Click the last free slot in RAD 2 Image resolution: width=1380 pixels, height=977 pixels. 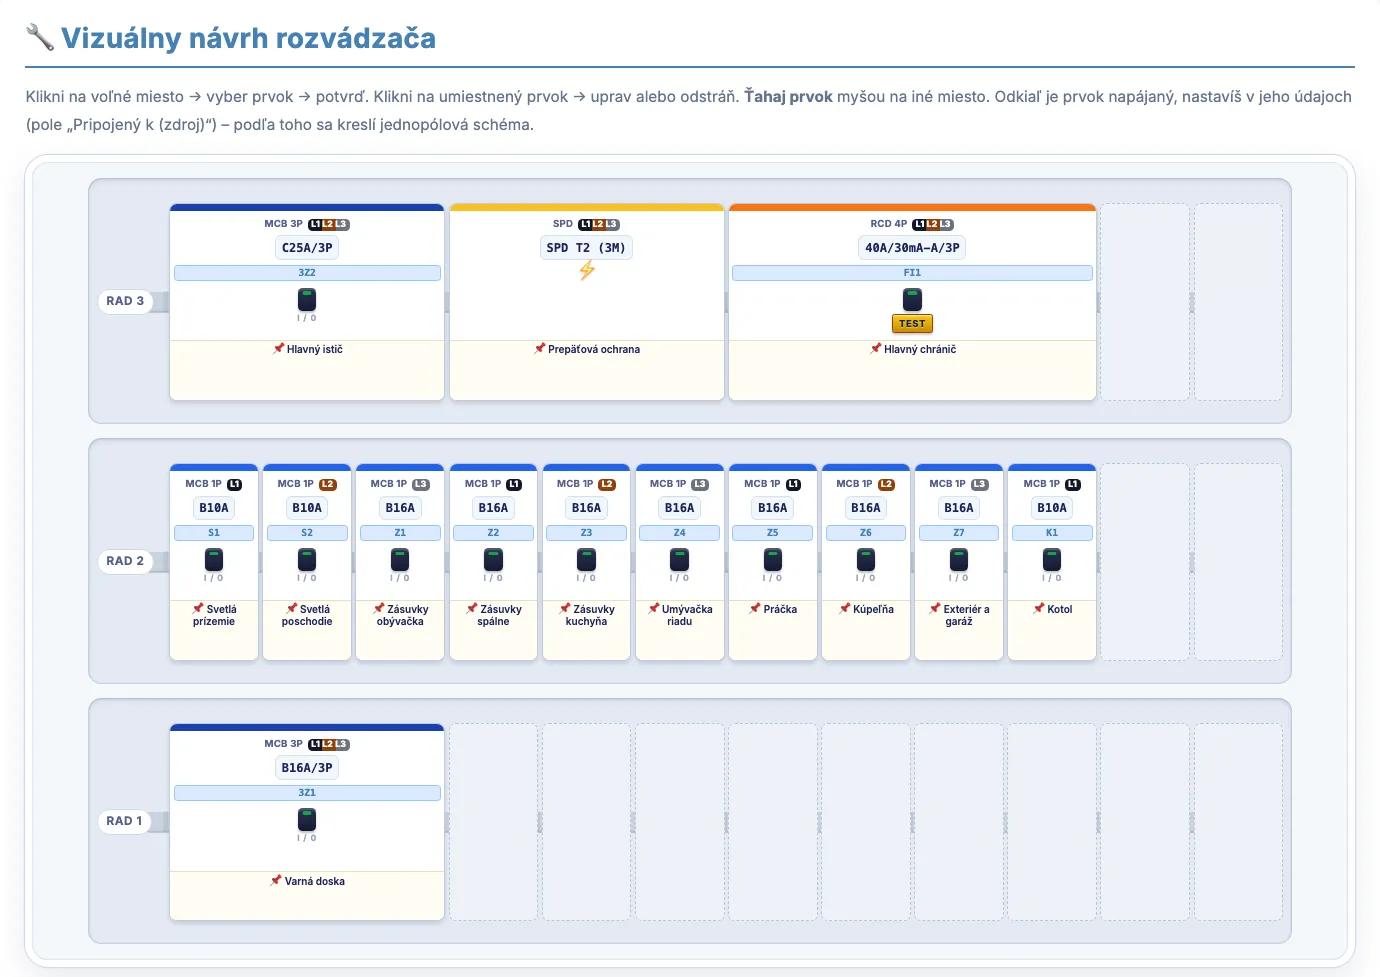pos(1238,562)
